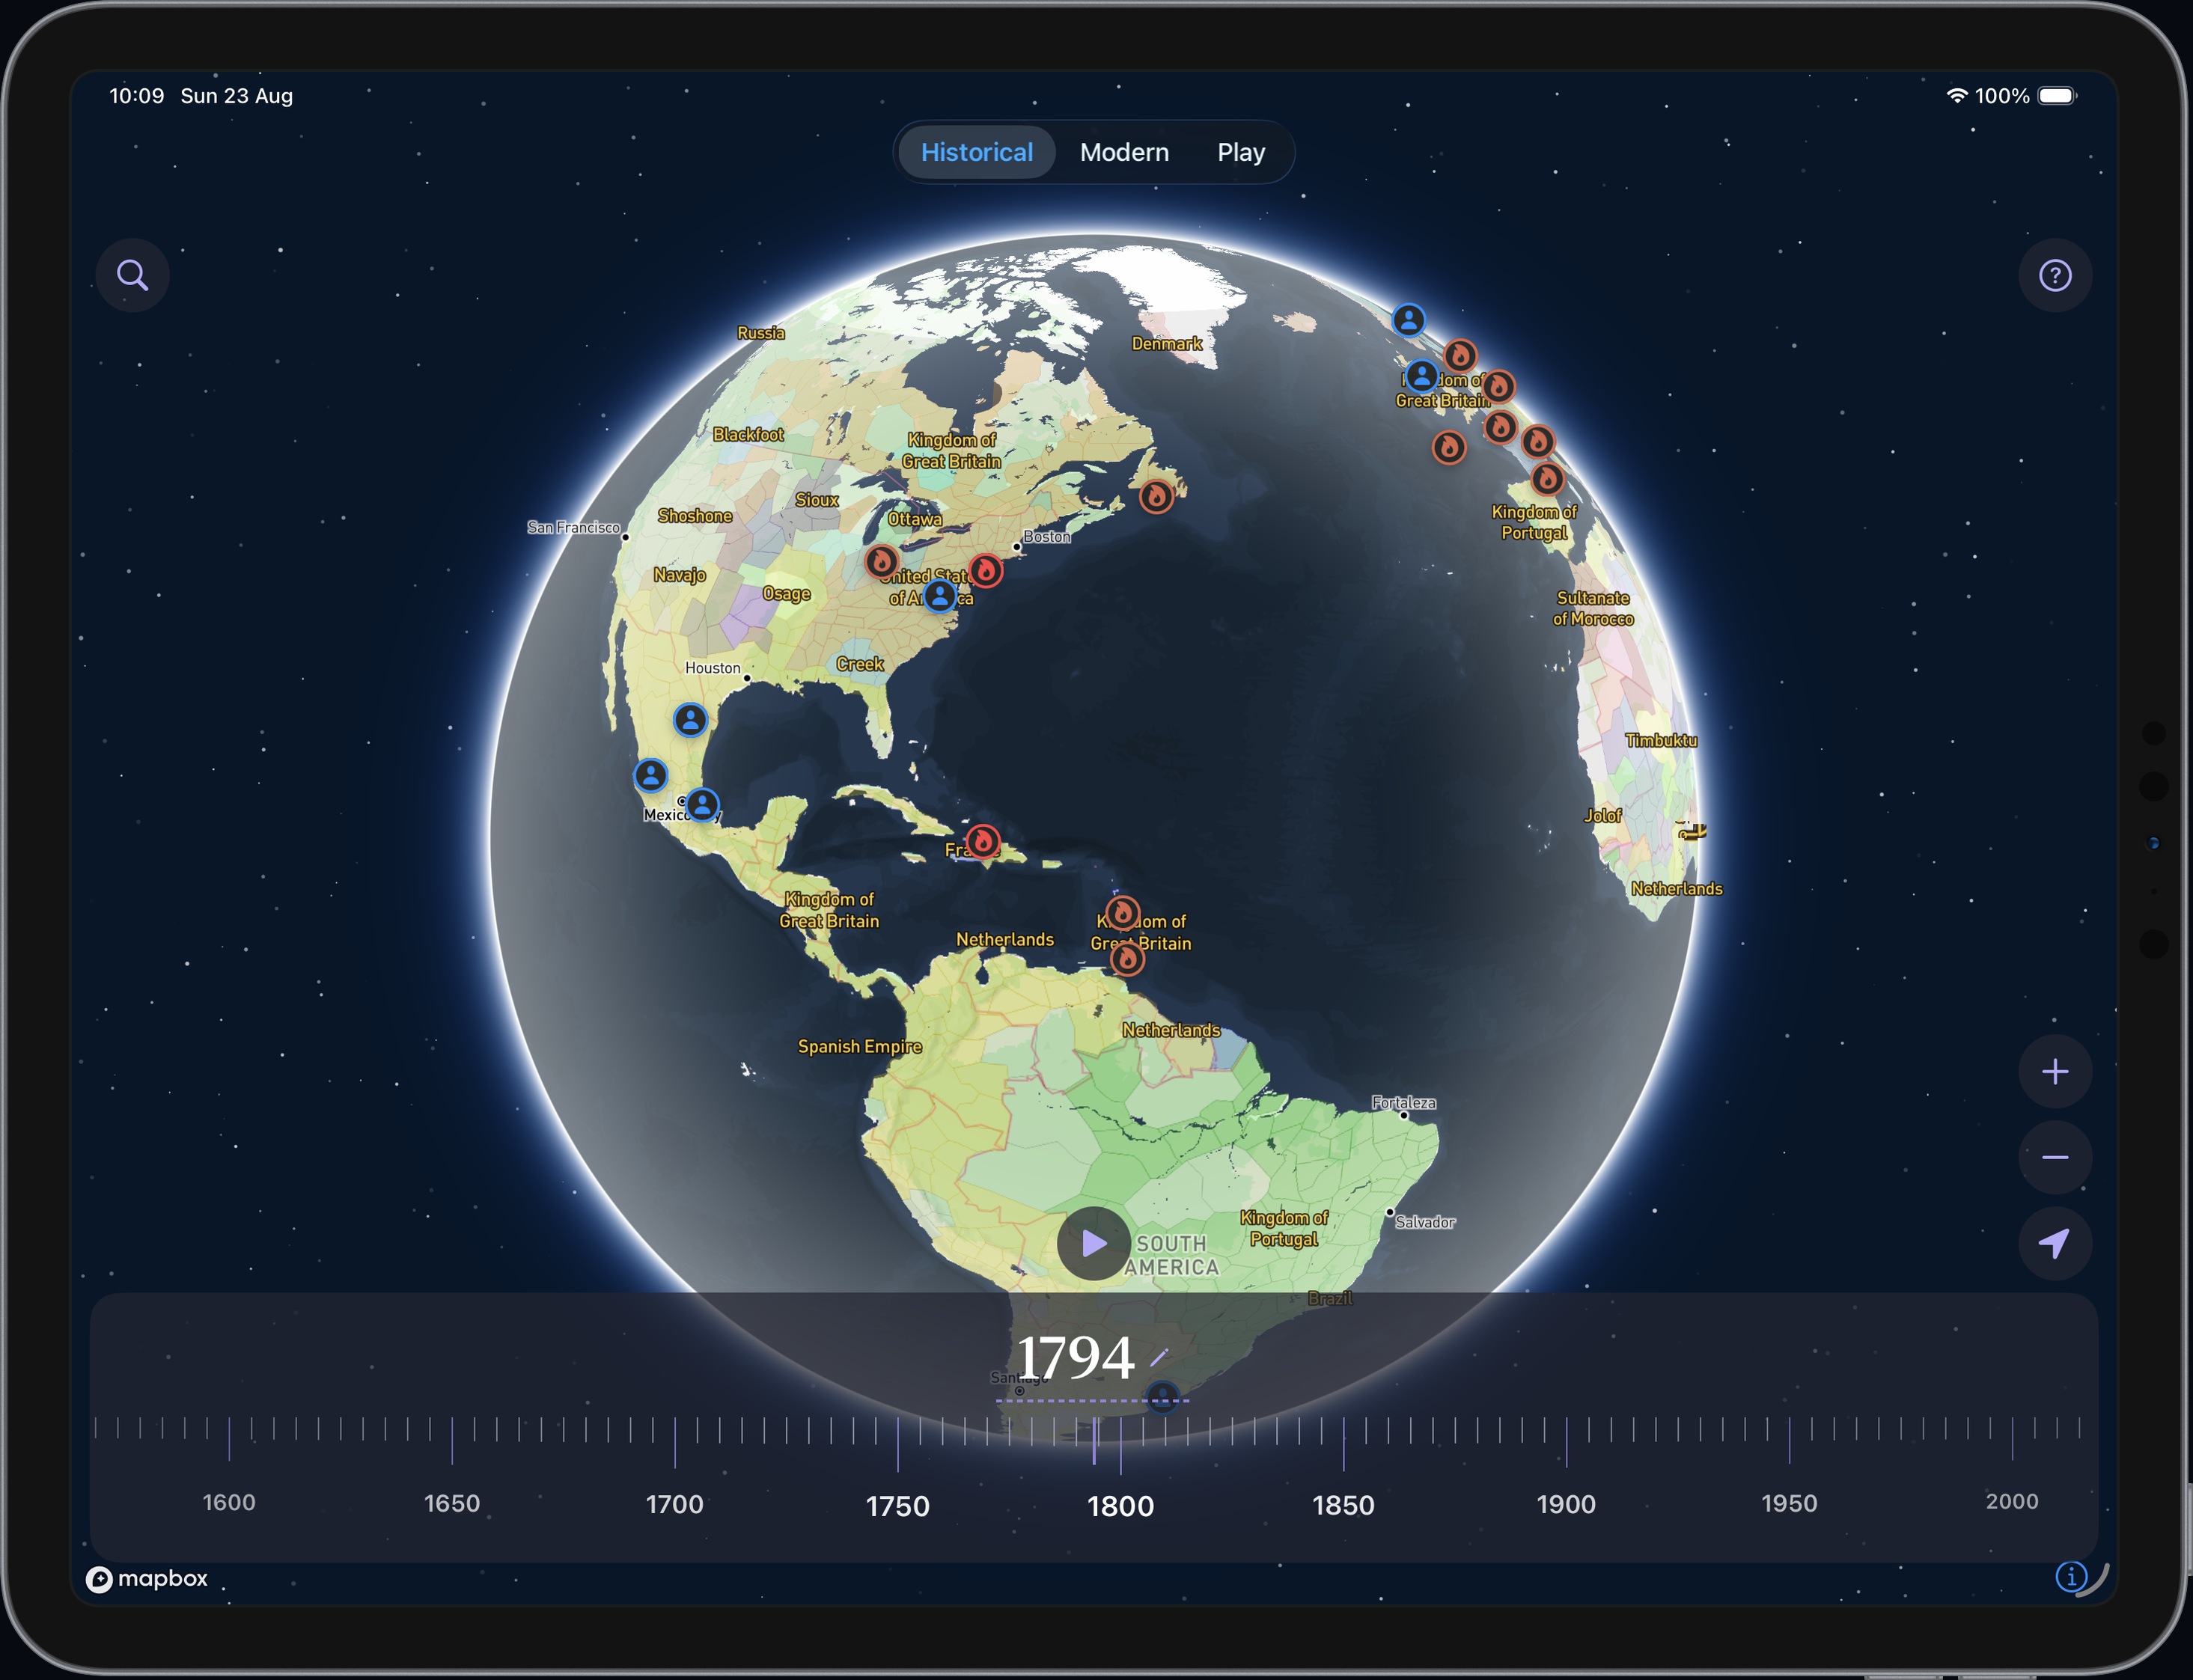Select the Russia label on the globe
The image size is (2193, 1680).
tap(761, 333)
